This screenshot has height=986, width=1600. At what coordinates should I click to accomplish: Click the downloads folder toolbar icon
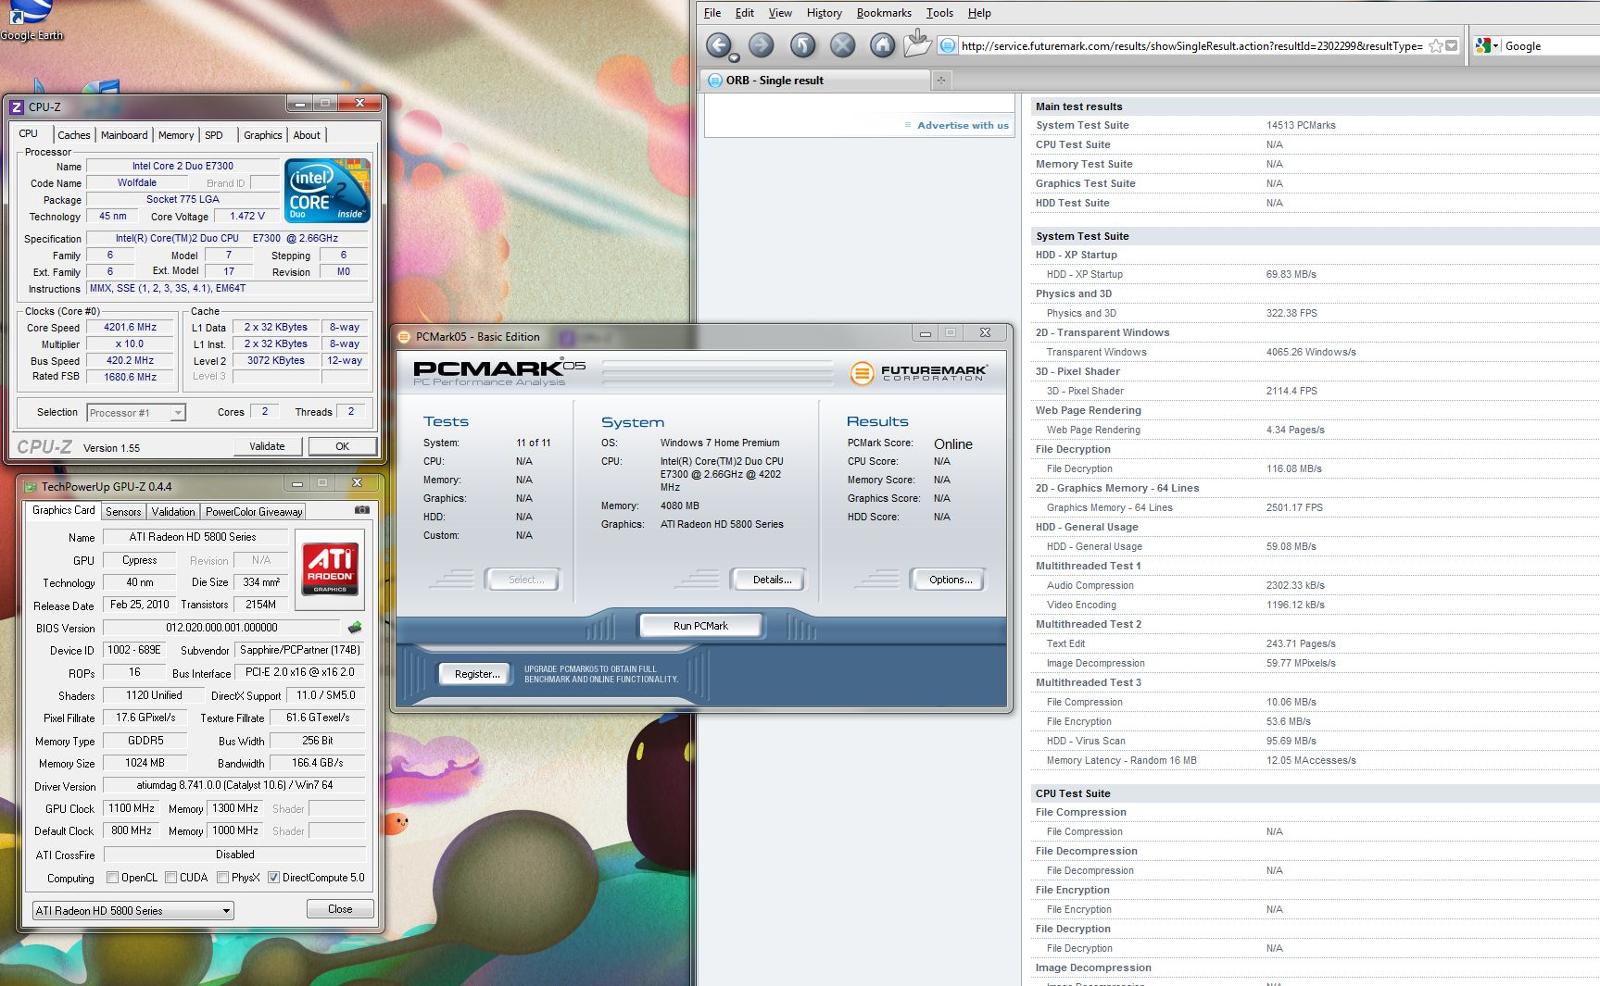tap(917, 43)
